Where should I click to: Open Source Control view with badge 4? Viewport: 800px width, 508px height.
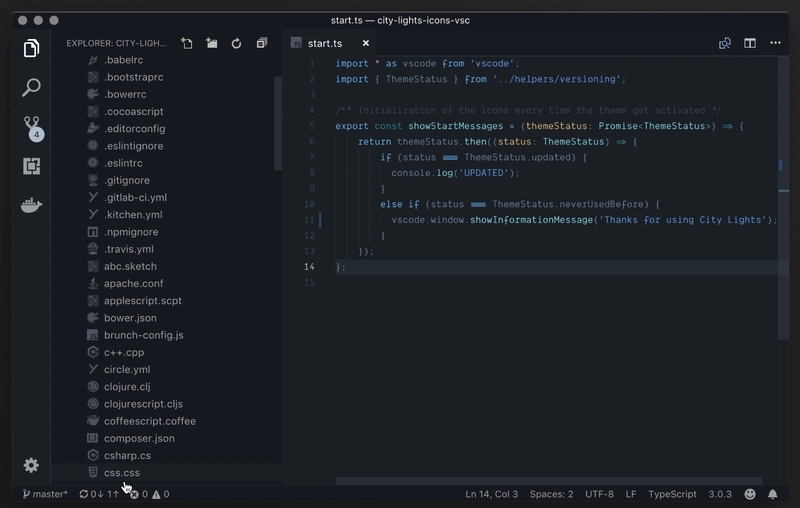tap(33, 128)
